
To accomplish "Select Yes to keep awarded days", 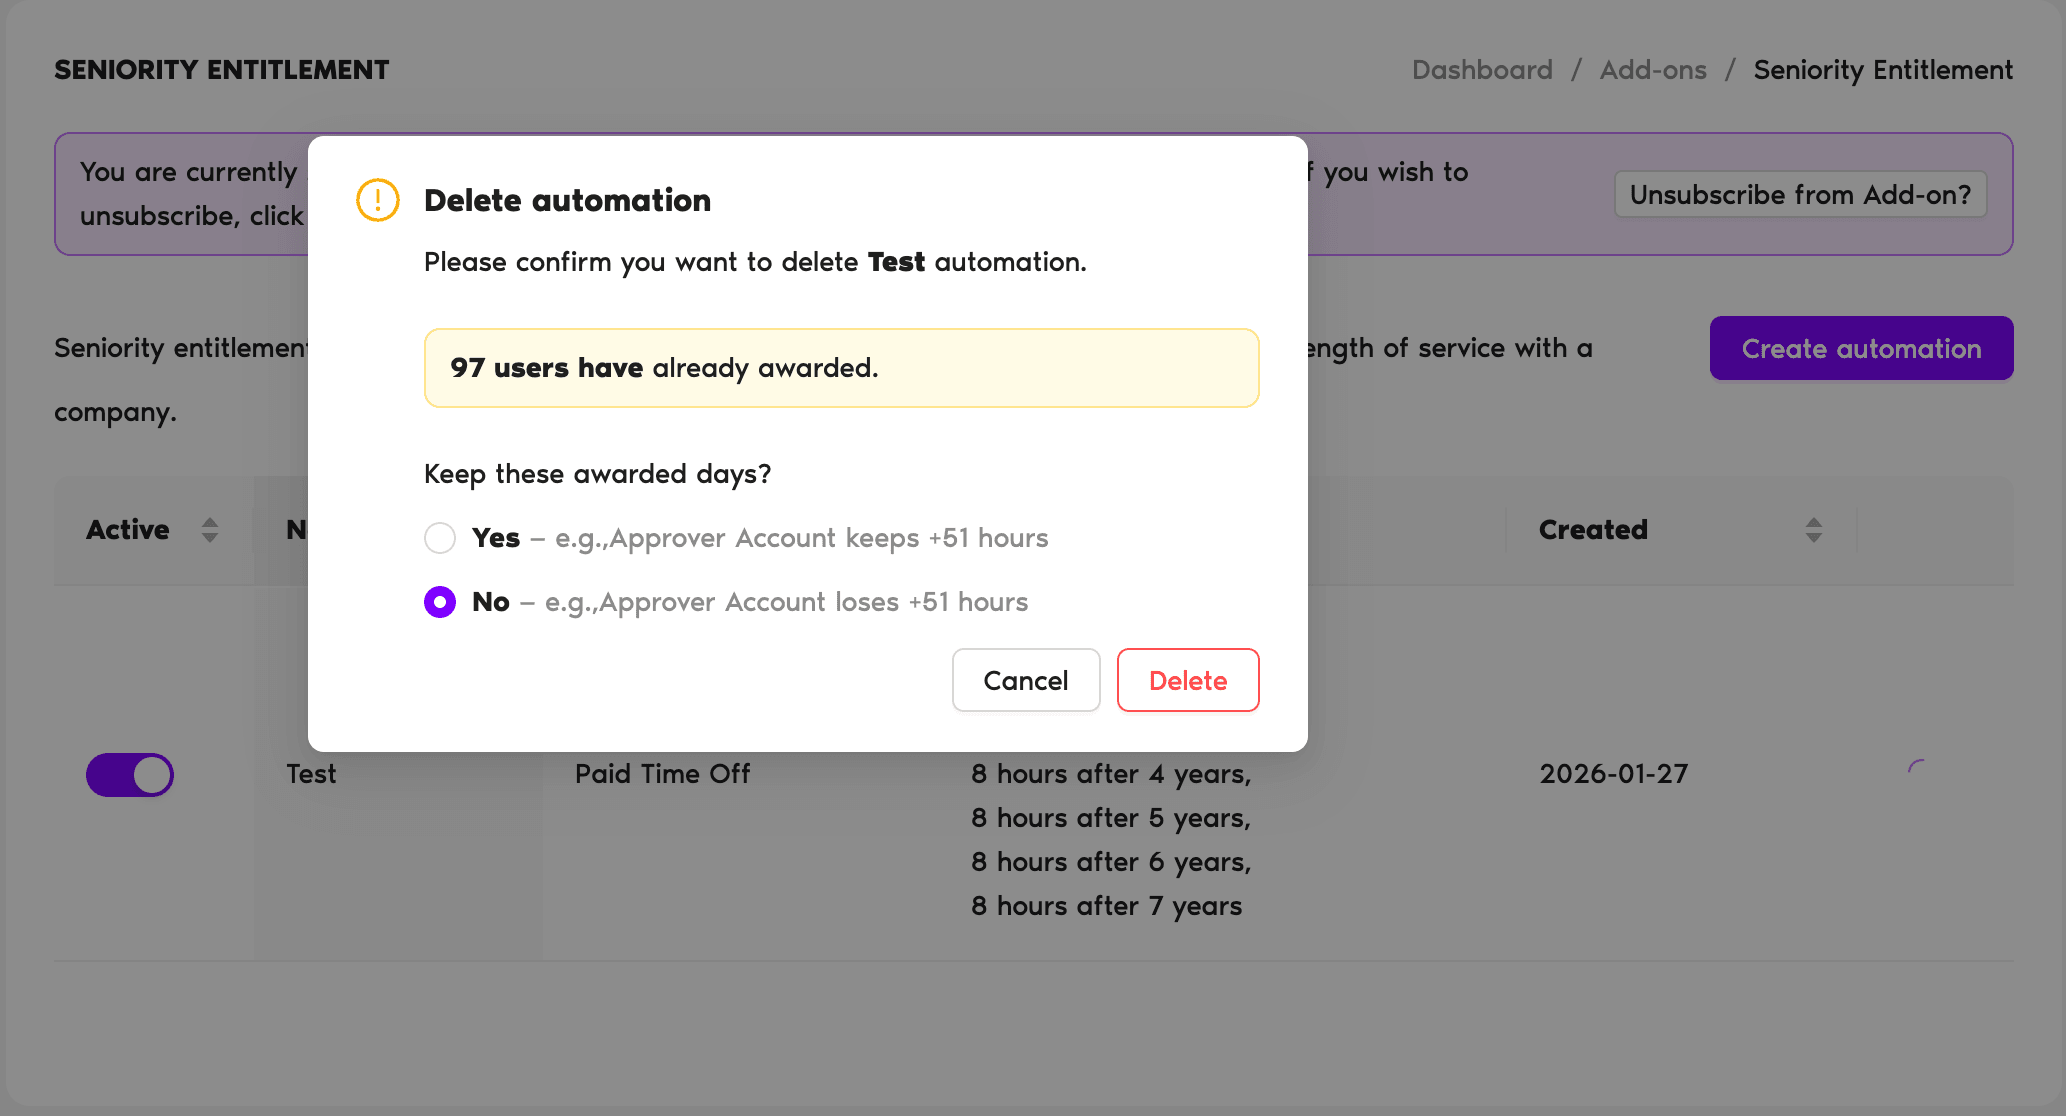I will click(x=439, y=538).
